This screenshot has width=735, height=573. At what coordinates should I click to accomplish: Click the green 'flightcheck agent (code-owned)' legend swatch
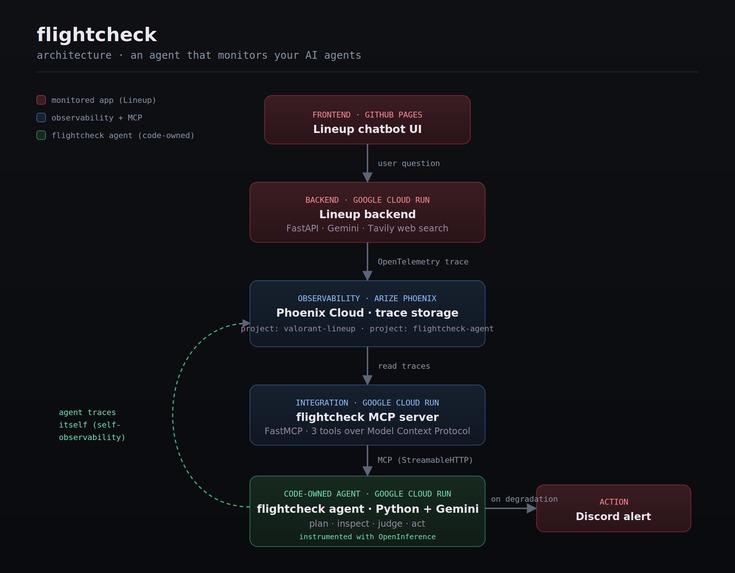[x=41, y=136]
